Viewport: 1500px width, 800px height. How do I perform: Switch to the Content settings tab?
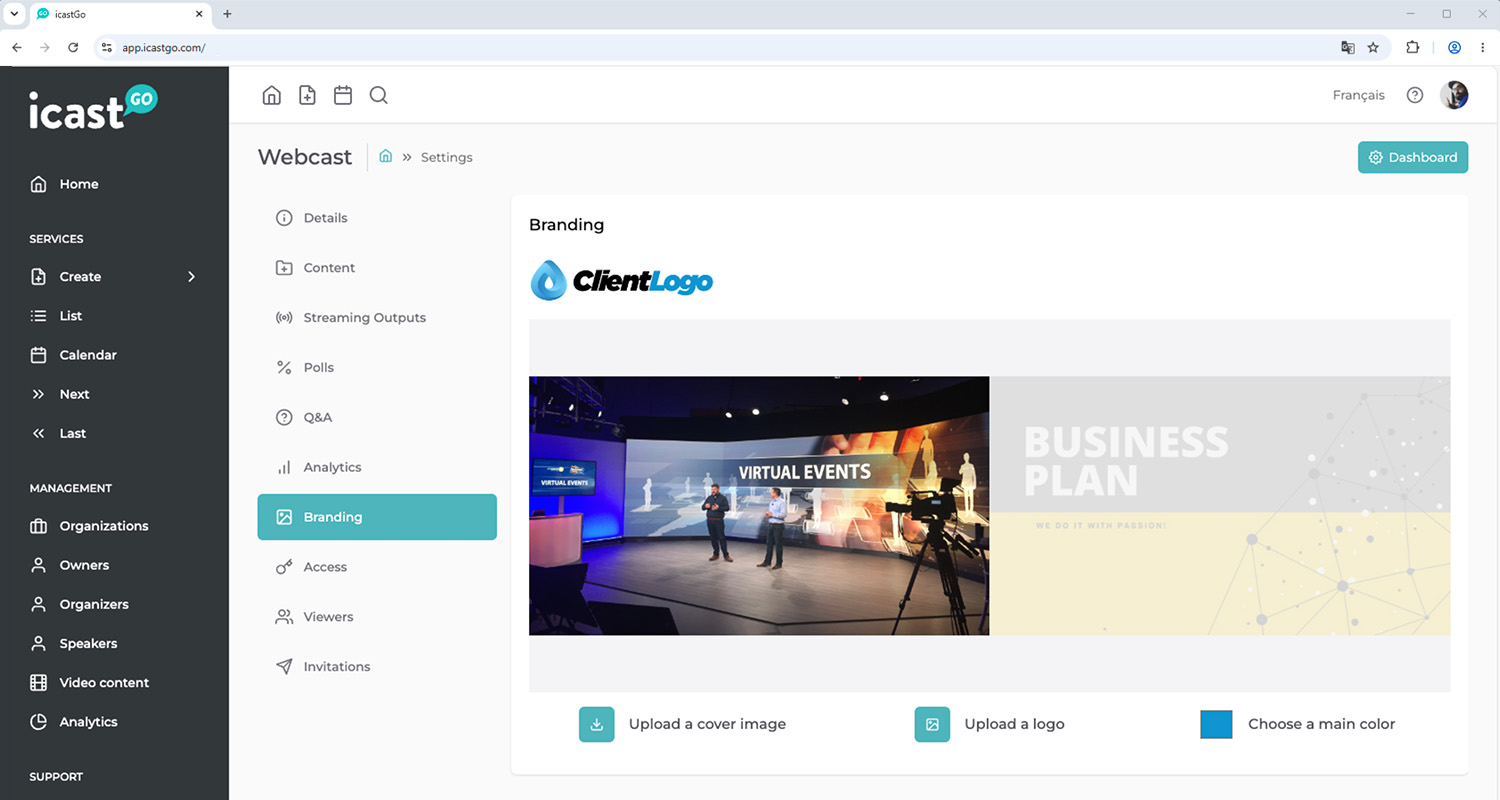377,267
